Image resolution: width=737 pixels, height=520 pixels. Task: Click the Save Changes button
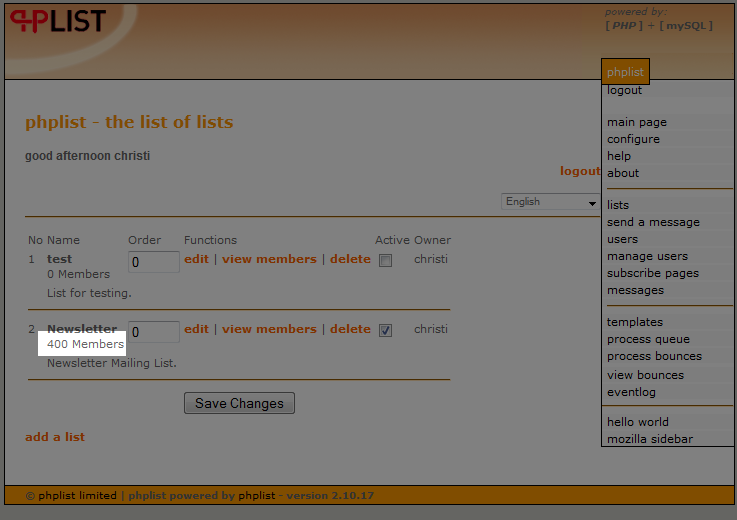point(239,403)
